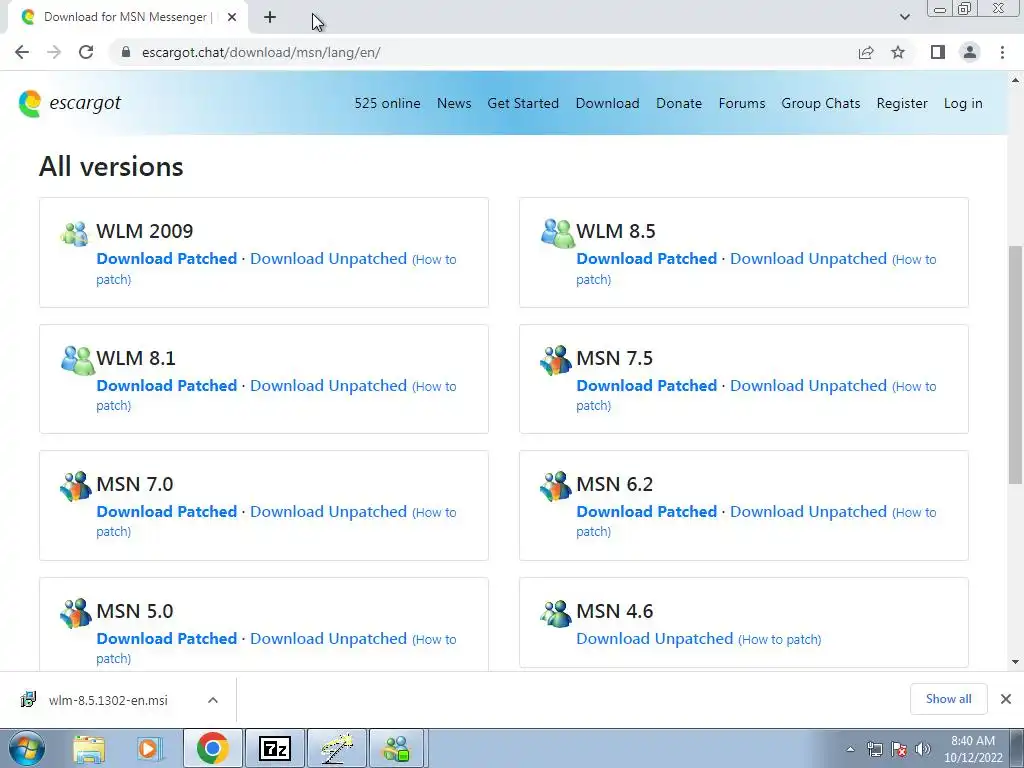This screenshot has width=1024, height=768.
Task: Reload the page with the refresh icon
Action: 86,52
